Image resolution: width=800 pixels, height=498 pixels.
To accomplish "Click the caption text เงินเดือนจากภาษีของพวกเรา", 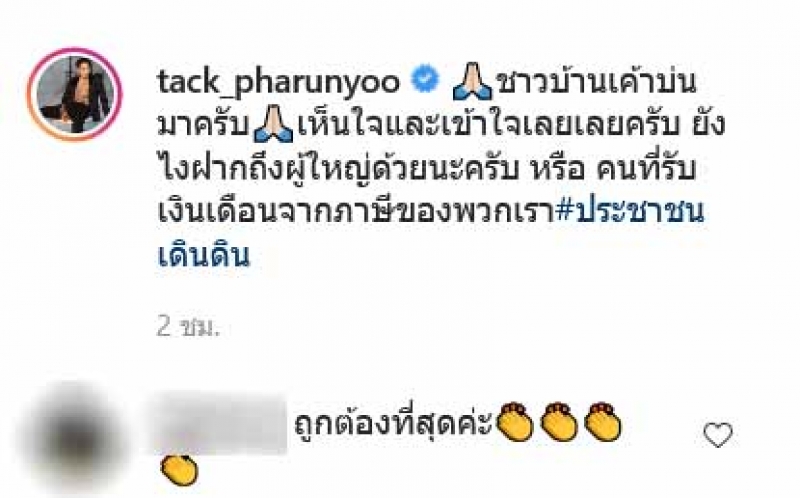I will pos(356,212).
